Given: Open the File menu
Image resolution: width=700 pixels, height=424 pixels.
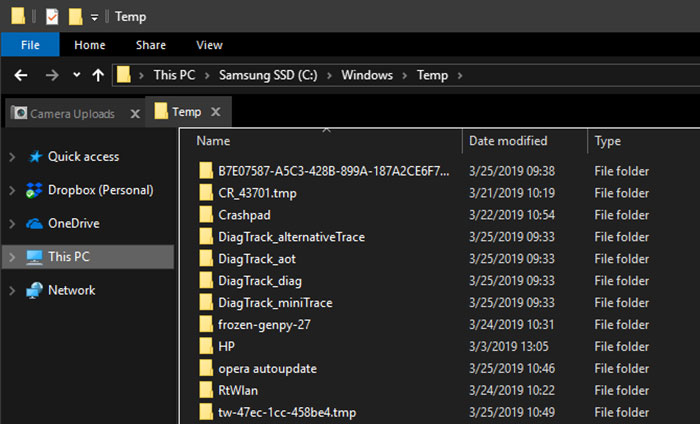Looking at the screenshot, I should click(30, 45).
